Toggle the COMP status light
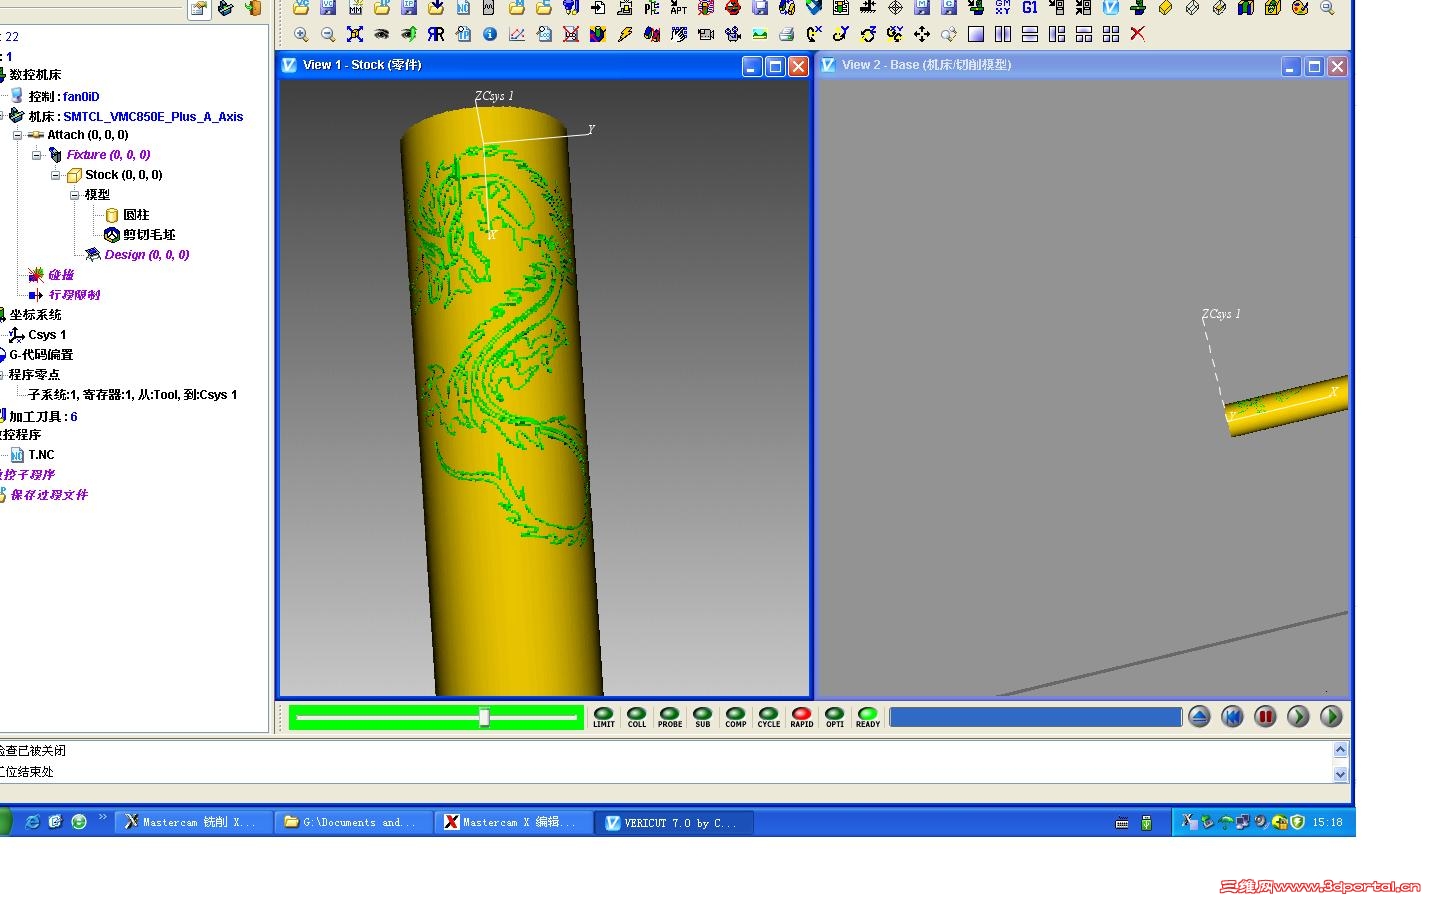The image size is (1440, 900). pyautogui.click(x=736, y=717)
